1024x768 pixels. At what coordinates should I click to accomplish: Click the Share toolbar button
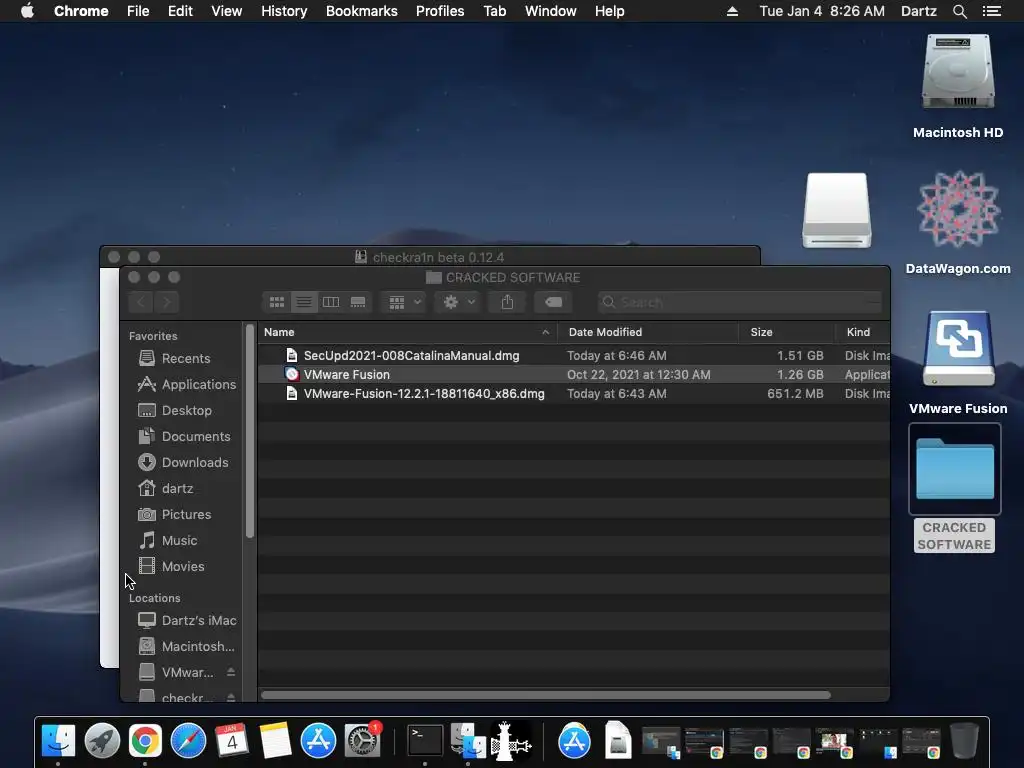click(507, 302)
